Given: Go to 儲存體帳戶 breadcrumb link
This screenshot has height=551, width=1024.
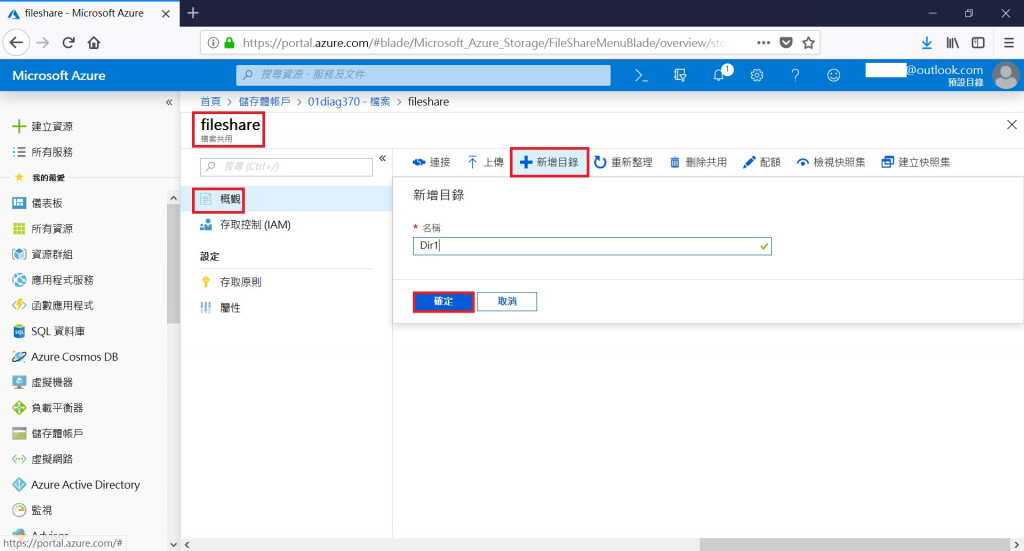Looking at the screenshot, I should 264,102.
